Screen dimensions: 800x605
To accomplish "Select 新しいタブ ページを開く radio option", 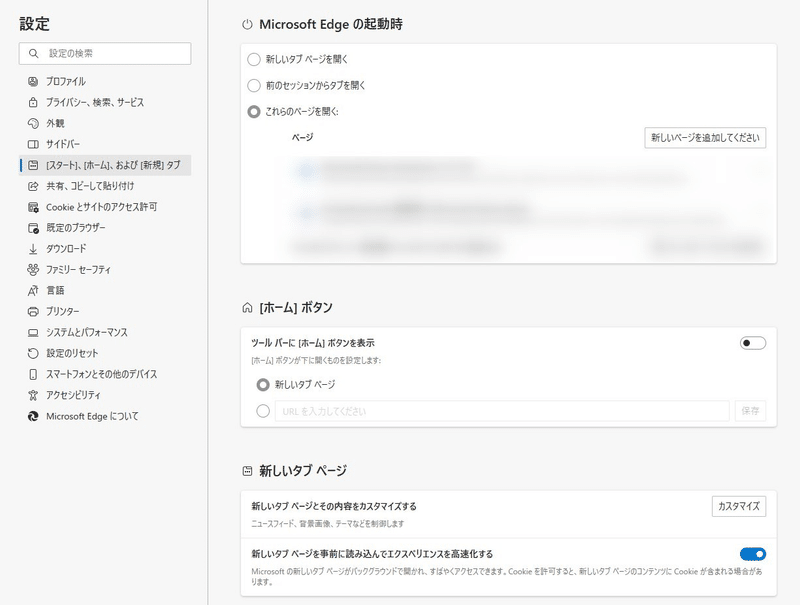I will point(254,59).
